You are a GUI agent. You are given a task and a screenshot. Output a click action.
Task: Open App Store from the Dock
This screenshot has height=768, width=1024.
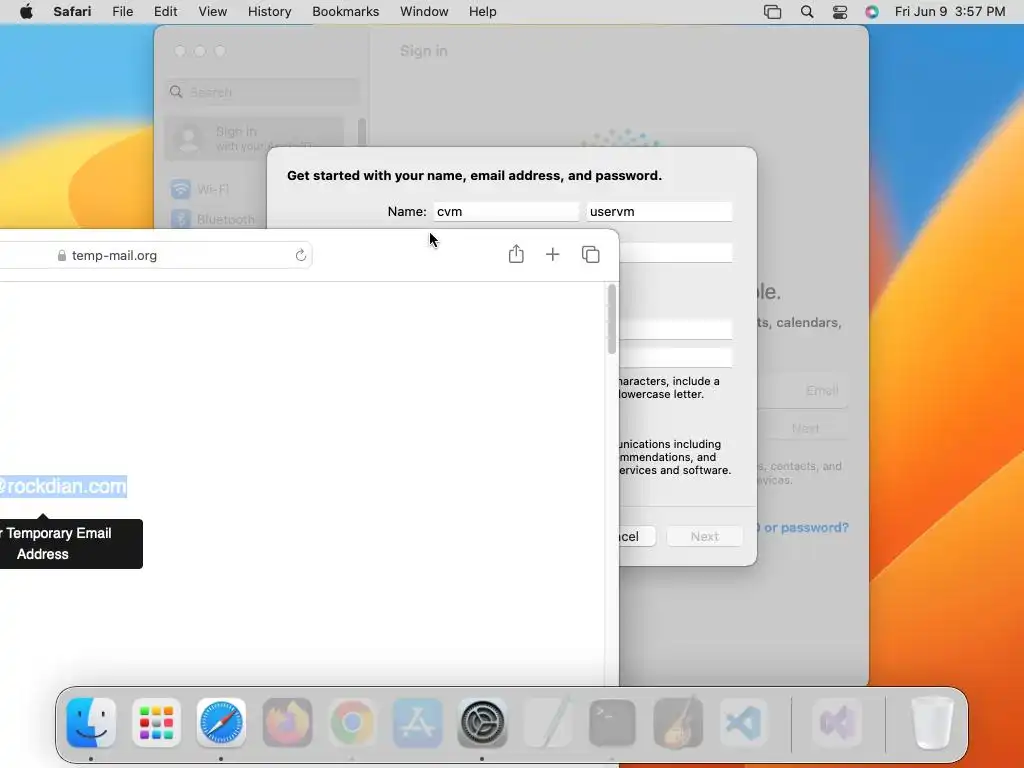(x=417, y=722)
